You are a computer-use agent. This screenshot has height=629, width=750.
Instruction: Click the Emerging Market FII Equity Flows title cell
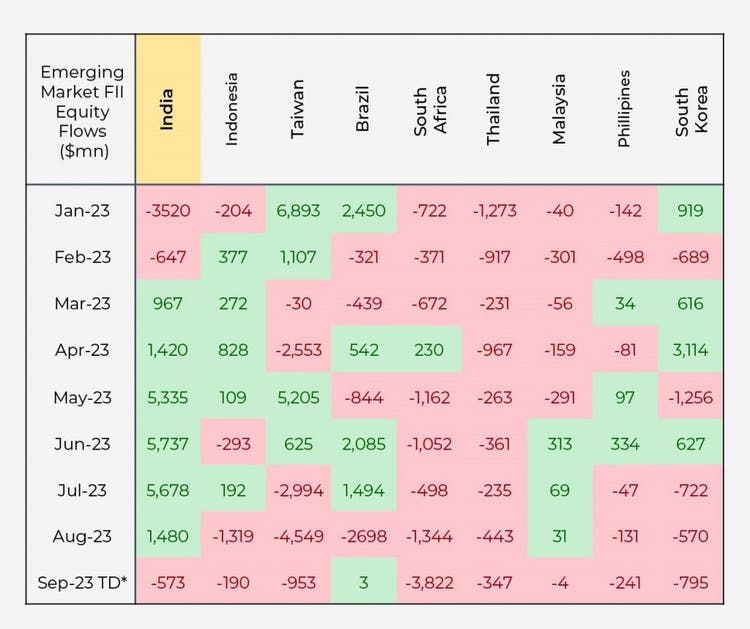(82, 110)
